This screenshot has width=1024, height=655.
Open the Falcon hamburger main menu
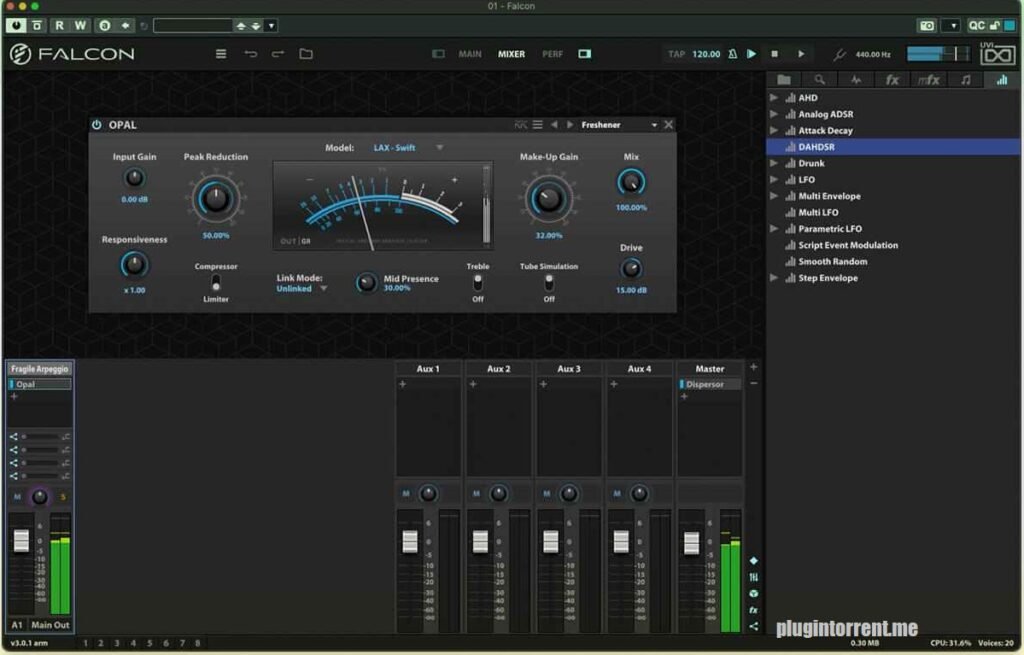pos(221,54)
